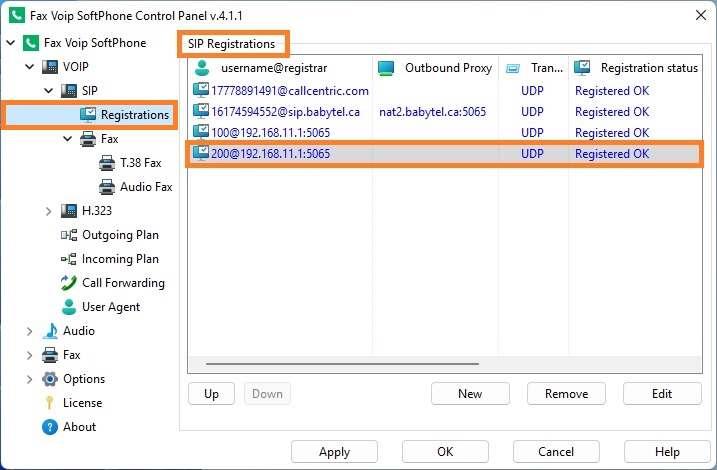Click the green Call Forwarding phone icon
This screenshot has width=717, height=470.
pos(69,283)
